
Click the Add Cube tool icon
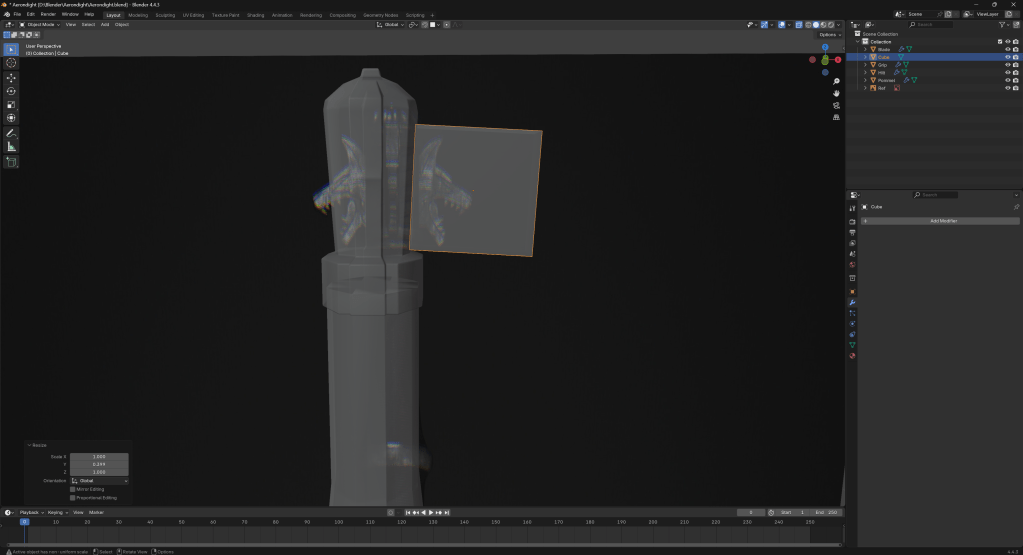[x=11, y=161]
